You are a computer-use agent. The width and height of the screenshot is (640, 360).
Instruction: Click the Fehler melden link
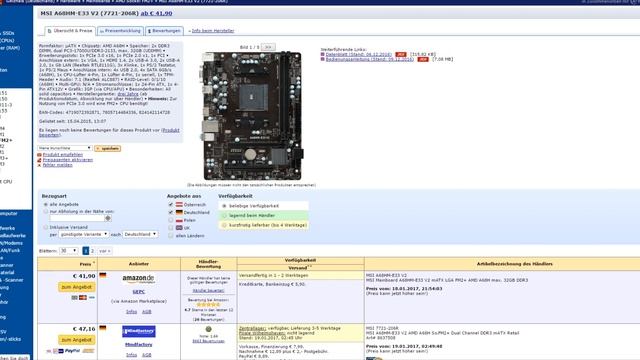point(58,165)
